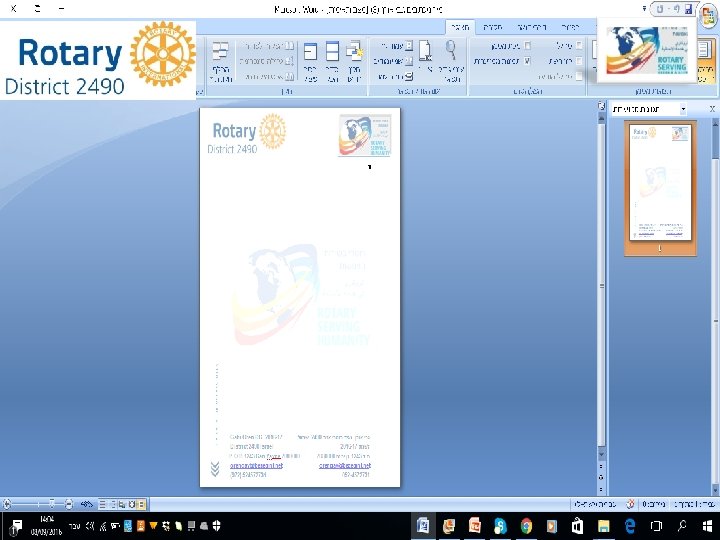Click the document scrollbar up arrow
Screen dimensions: 720x540
point(601,118)
